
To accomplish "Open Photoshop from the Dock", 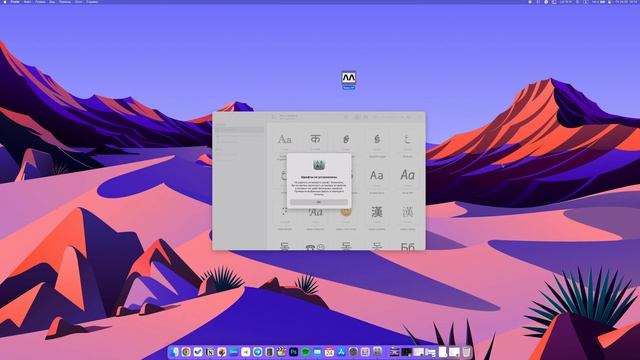I will coord(293,352).
